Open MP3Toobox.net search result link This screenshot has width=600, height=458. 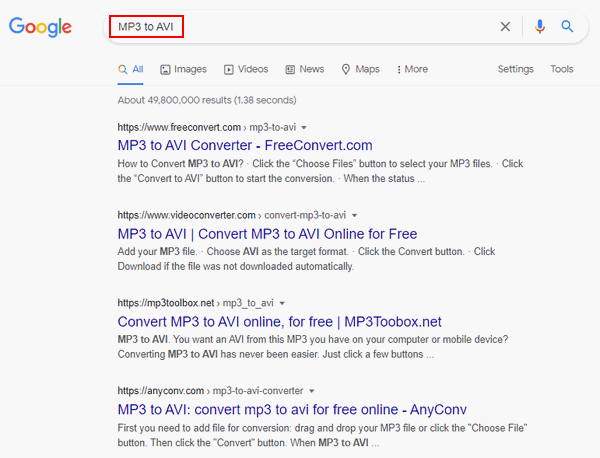point(279,322)
